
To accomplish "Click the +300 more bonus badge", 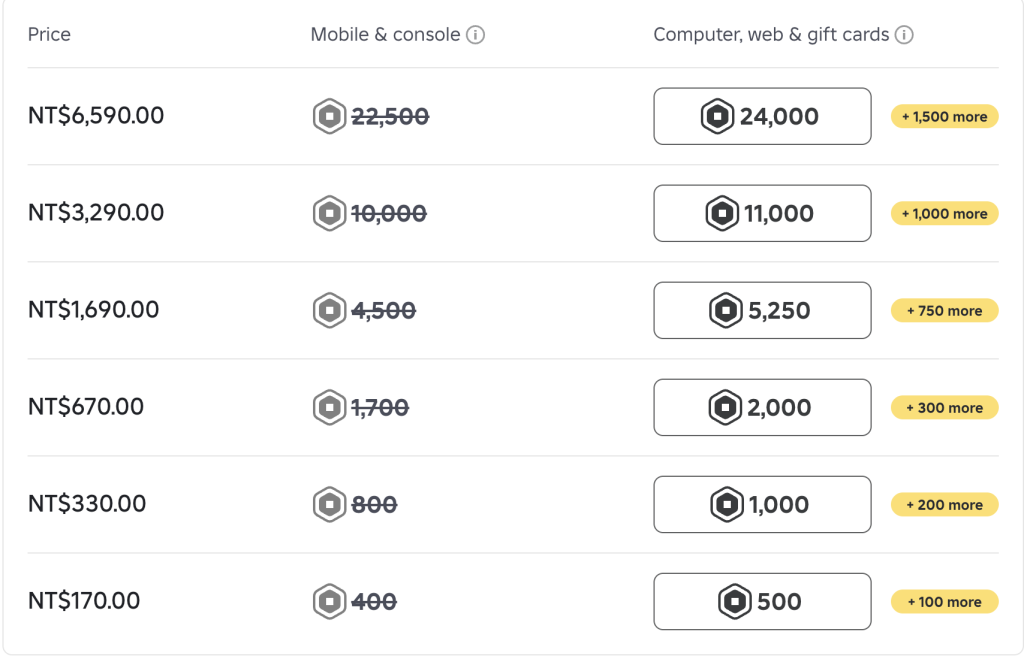I will click(x=944, y=408).
